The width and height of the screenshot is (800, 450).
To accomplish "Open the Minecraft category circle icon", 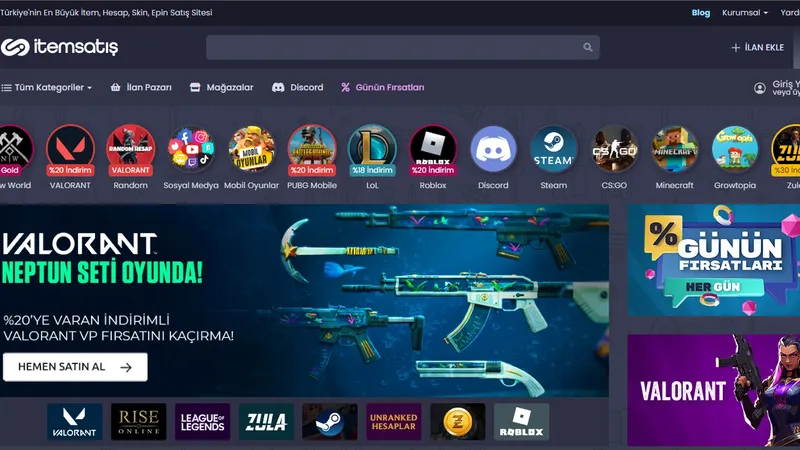I will (x=674, y=150).
